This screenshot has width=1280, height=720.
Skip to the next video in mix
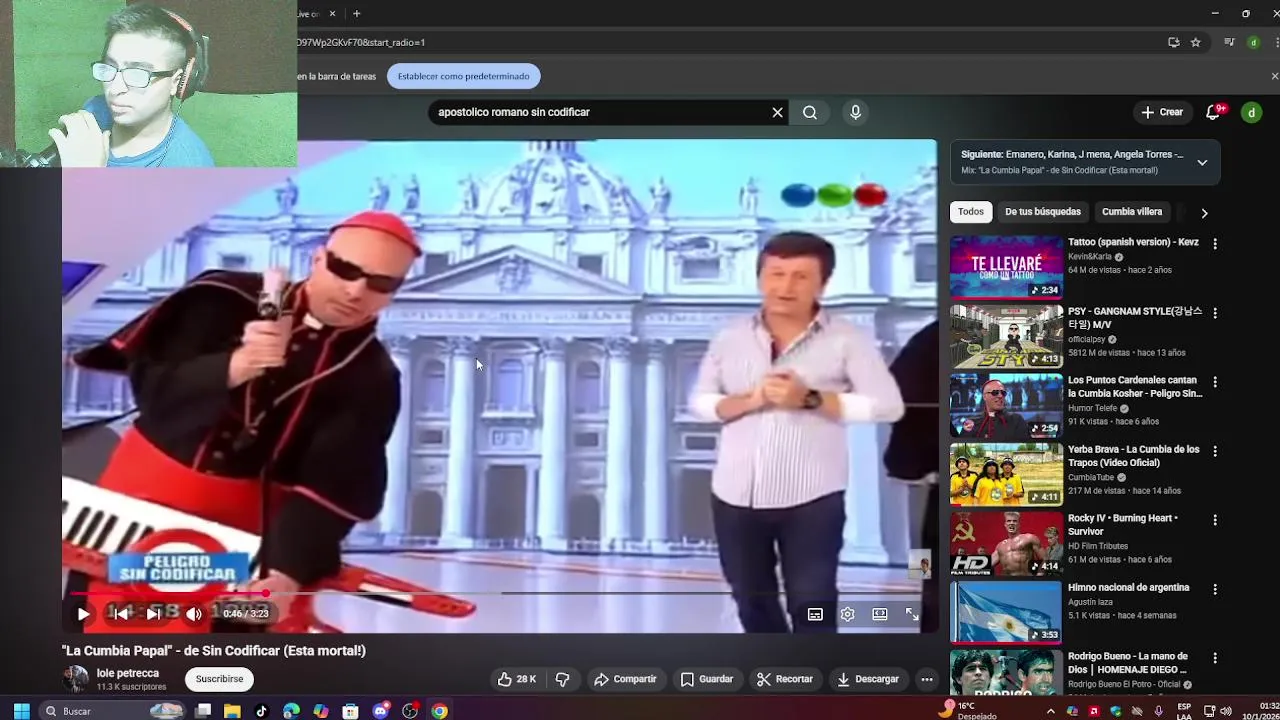click(154, 614)
